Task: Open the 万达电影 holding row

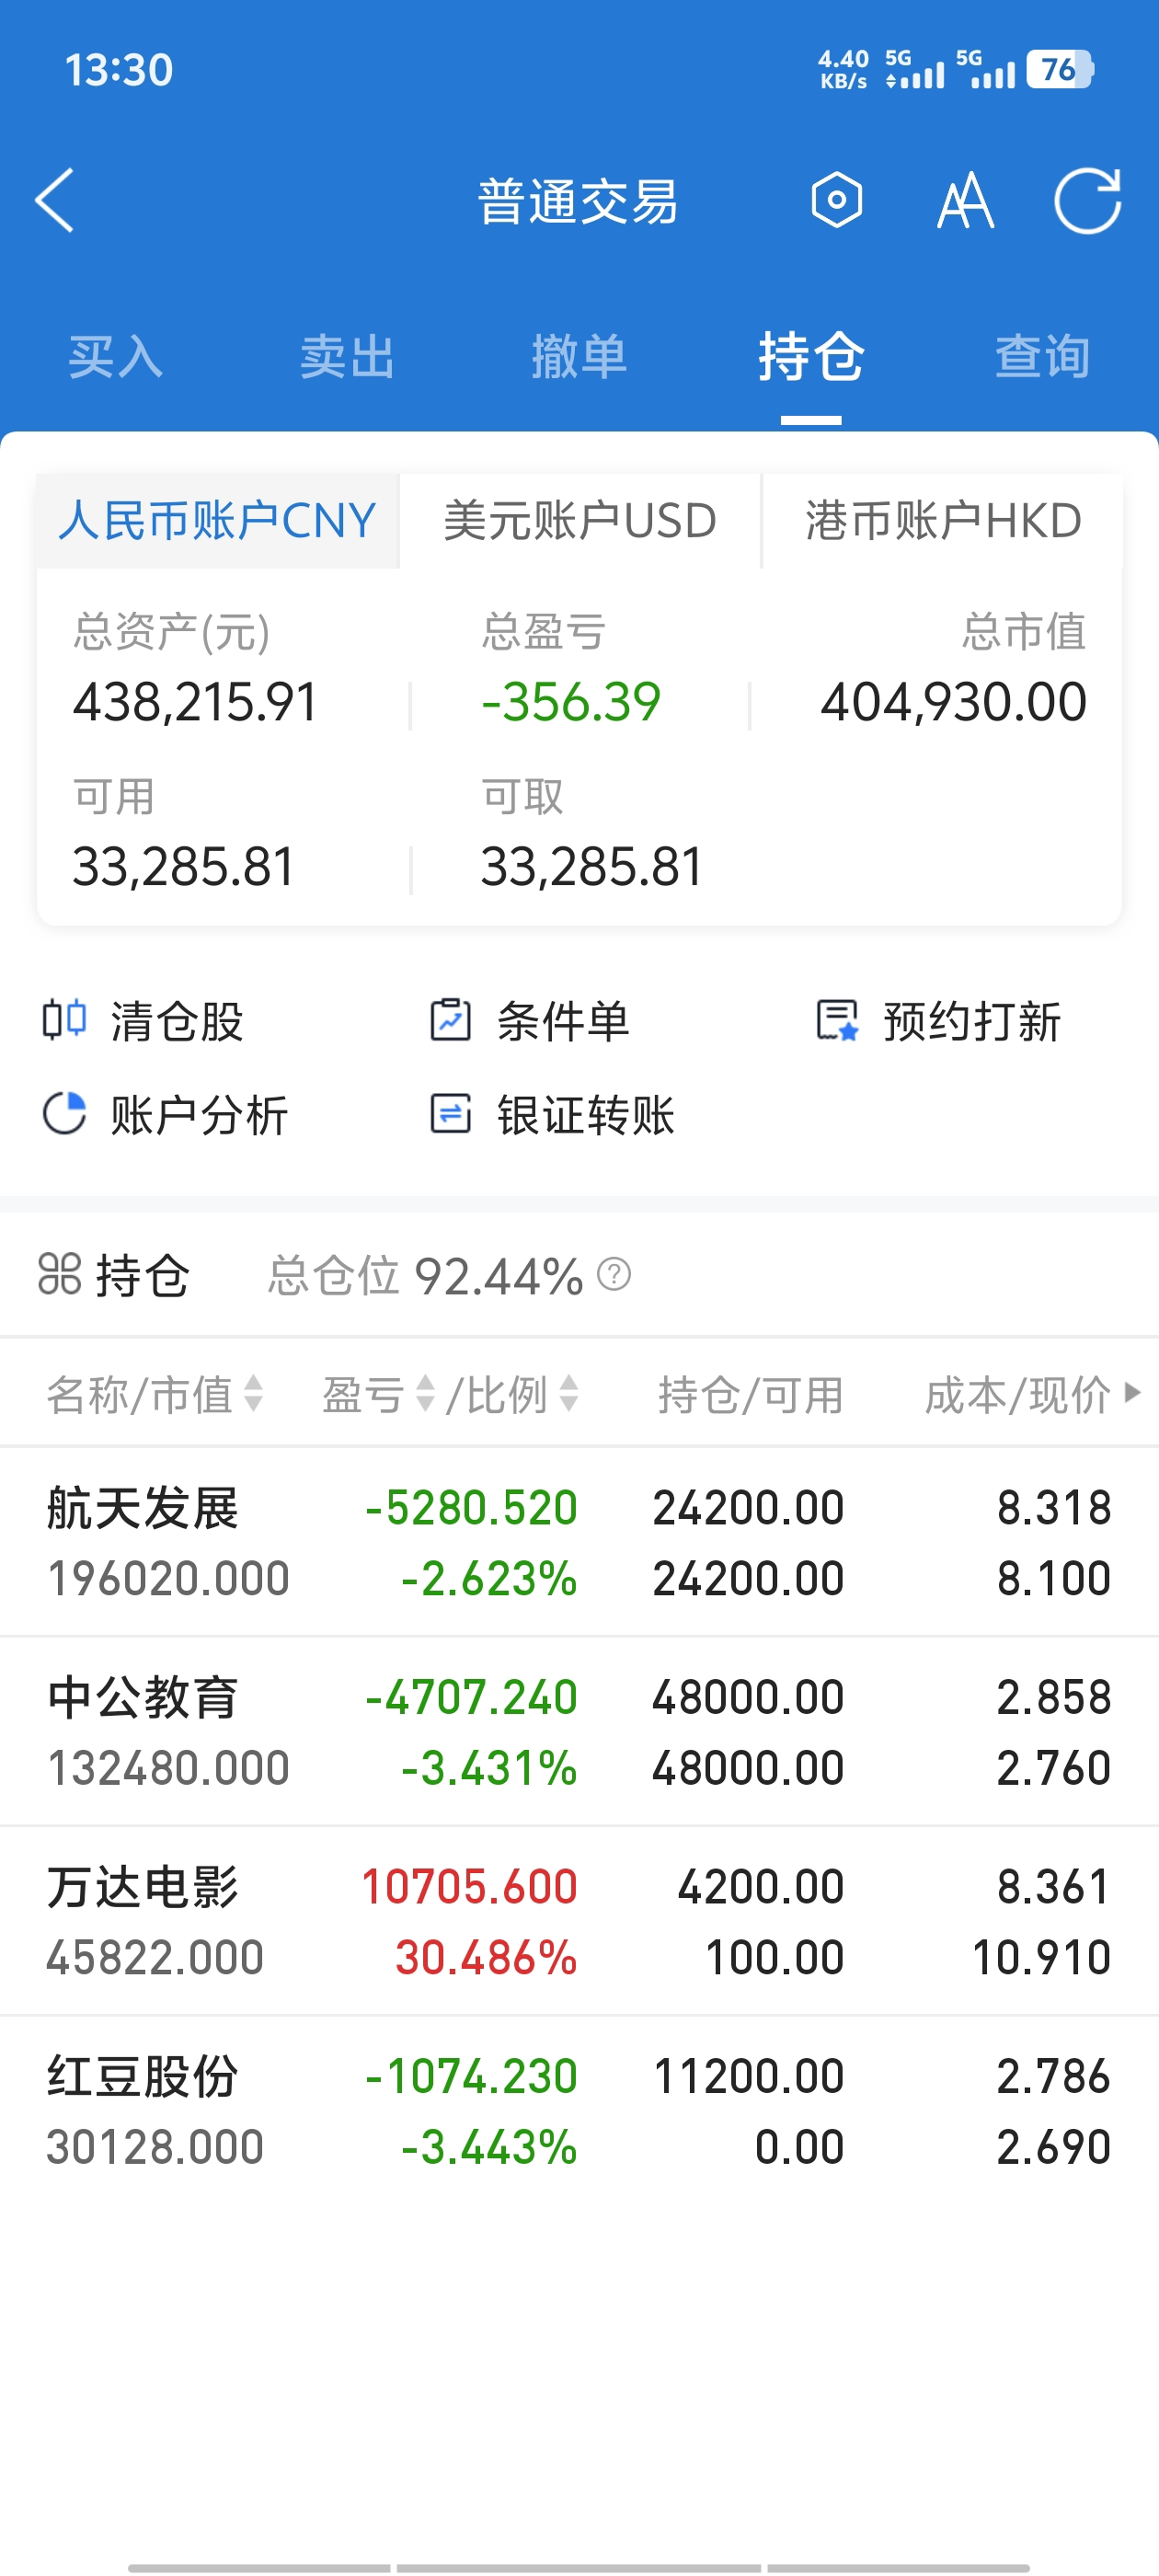Action: click(579, 1921)
